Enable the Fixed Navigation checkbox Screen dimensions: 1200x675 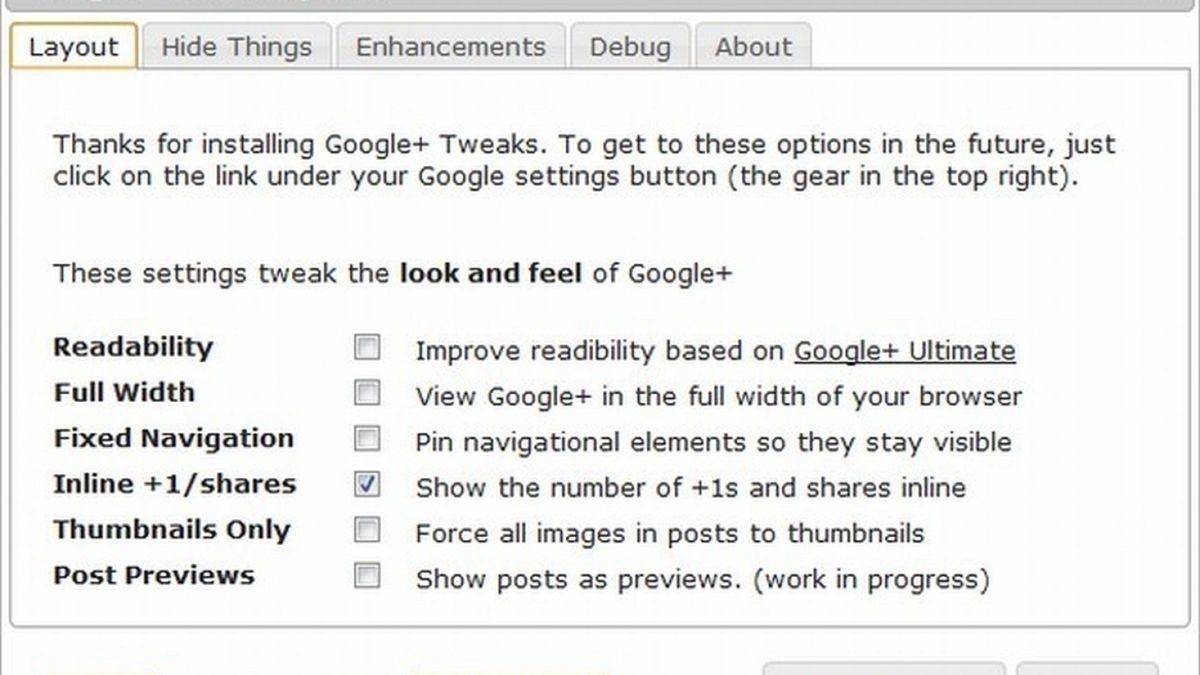pyautogui.click(x=368, y=439)
